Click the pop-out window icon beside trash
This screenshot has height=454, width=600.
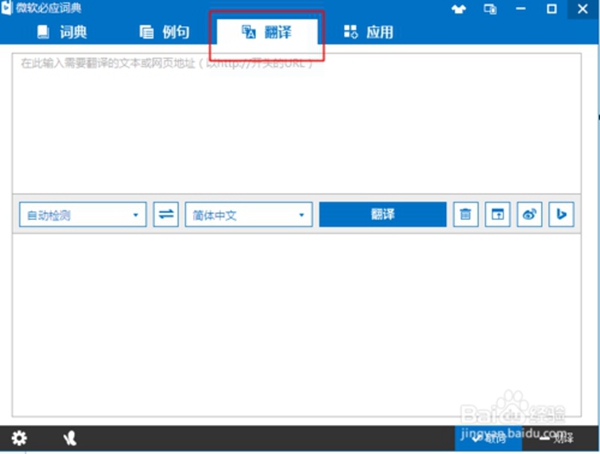497,215
